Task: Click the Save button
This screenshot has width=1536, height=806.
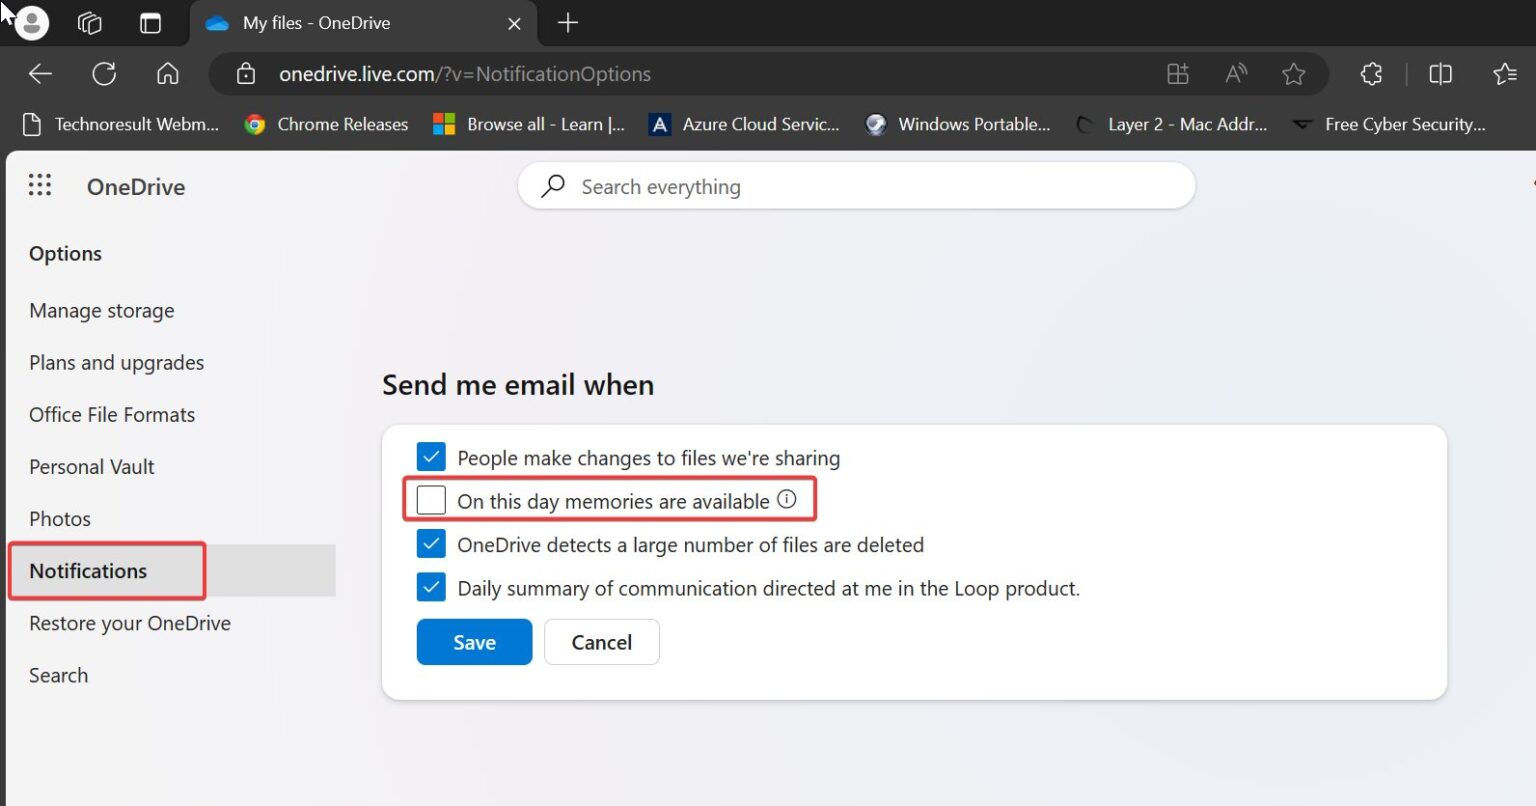Action: (x=474, y=641)
